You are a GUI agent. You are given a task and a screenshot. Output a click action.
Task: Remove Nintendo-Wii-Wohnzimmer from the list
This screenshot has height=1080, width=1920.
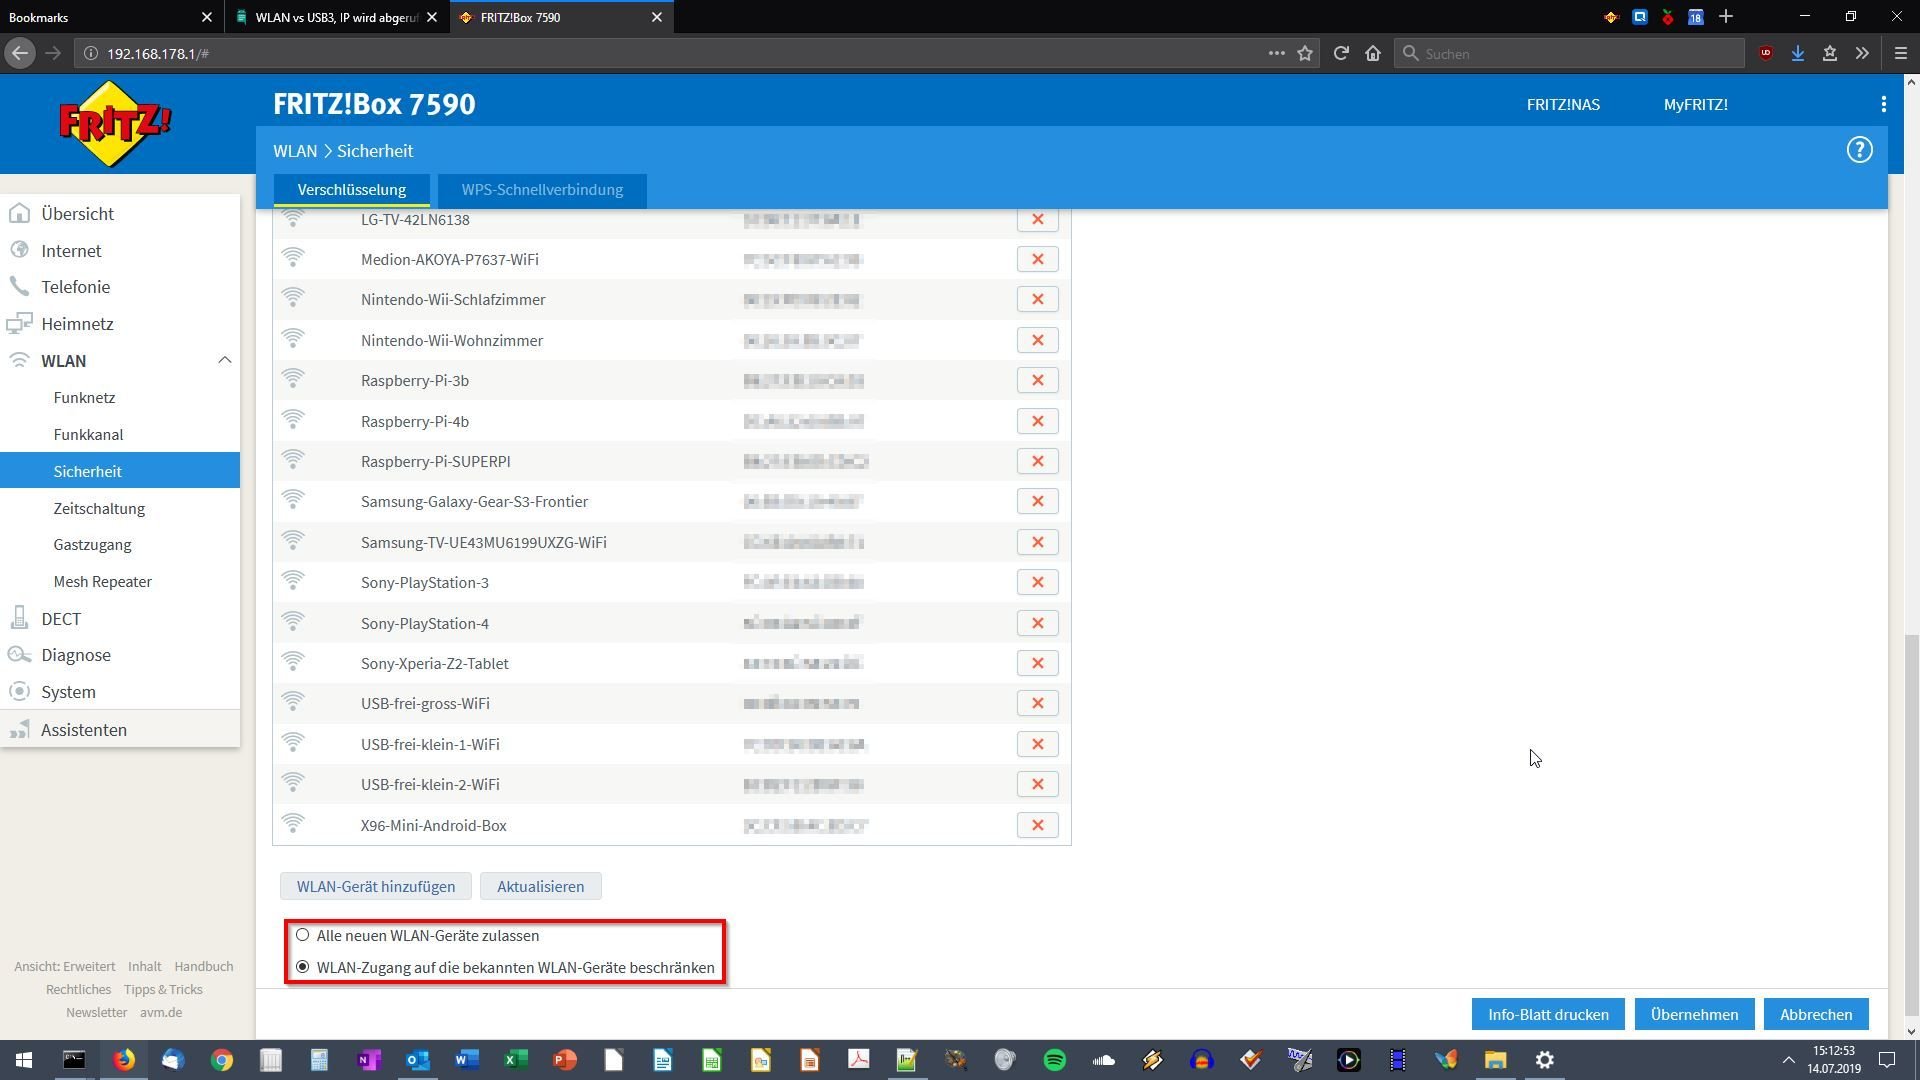pos(1037,340)
